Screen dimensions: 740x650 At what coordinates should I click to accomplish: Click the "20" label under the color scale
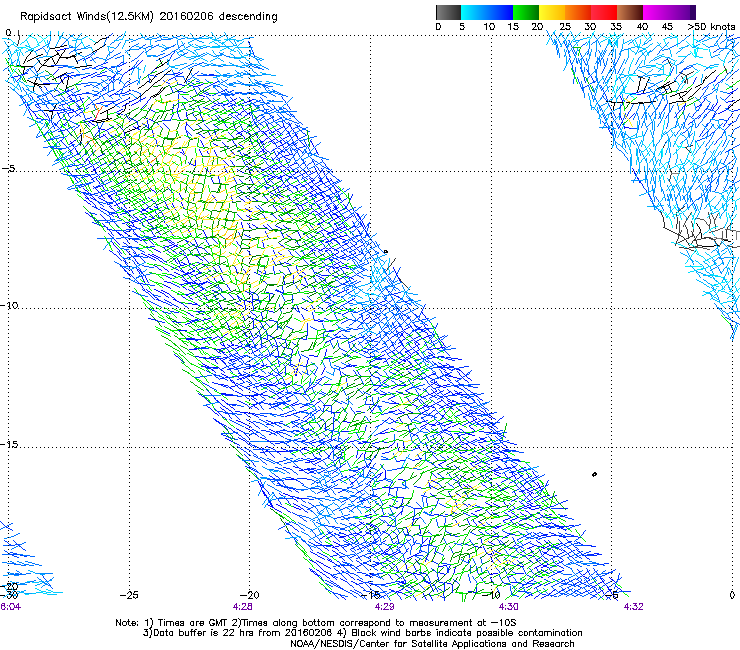[537, 26]
